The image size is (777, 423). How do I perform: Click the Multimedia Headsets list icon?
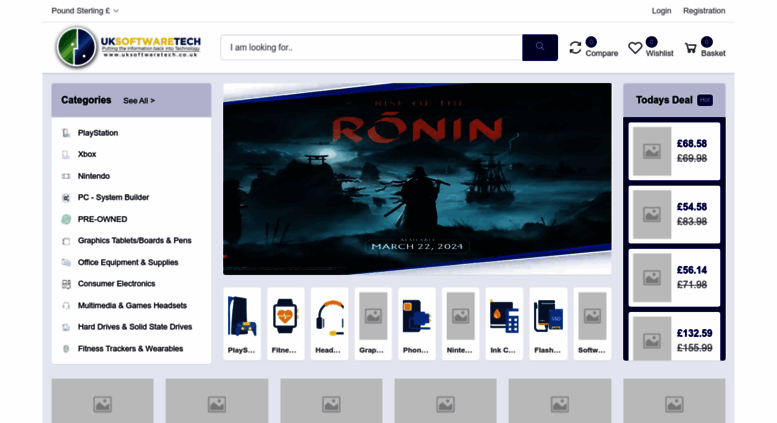point(66,306)
